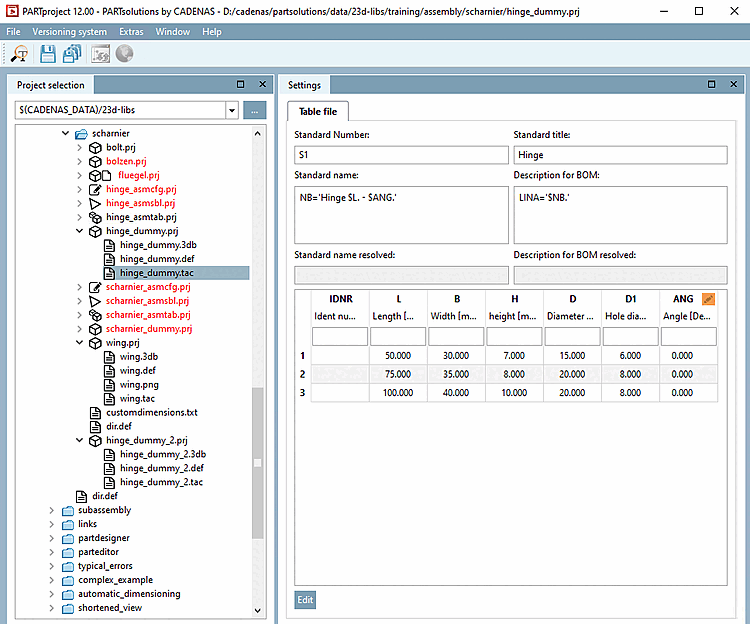Collapse the wing.prj tree node

point(80,342)
